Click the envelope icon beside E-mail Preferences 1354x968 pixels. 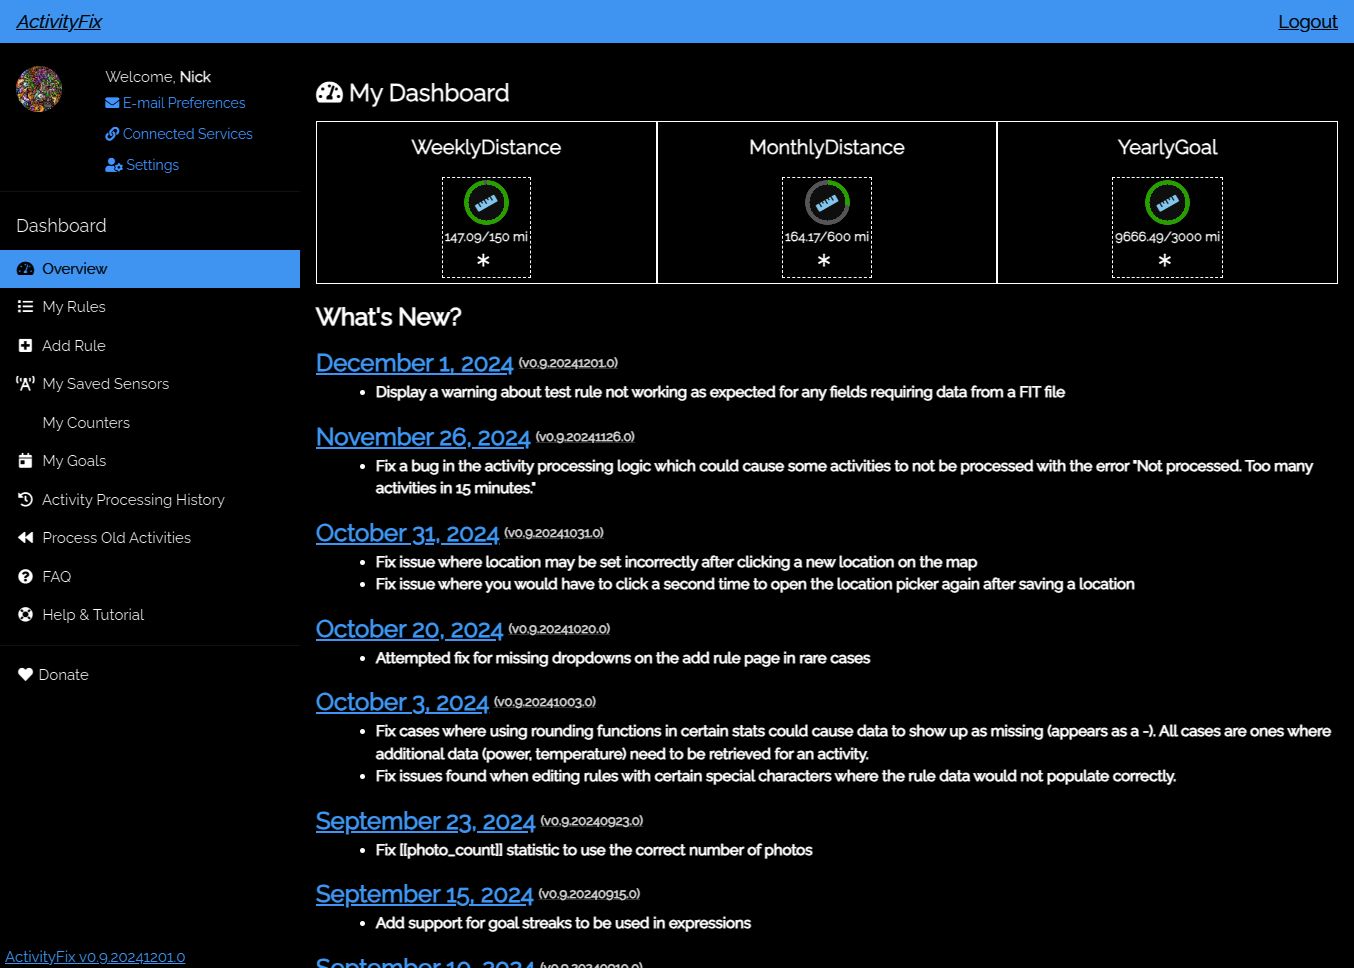(112, 102)
